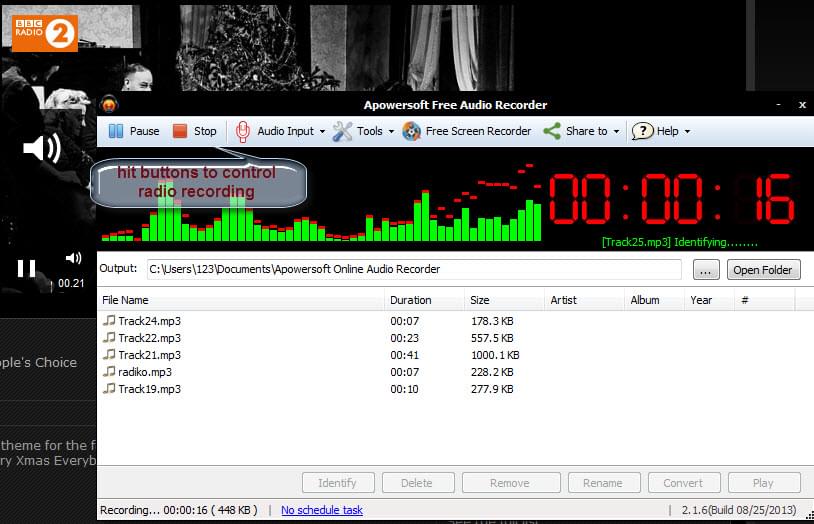Click the small volume icon above 00.21
The height and width of the screenshot is (524, 814).
point(74,258)
